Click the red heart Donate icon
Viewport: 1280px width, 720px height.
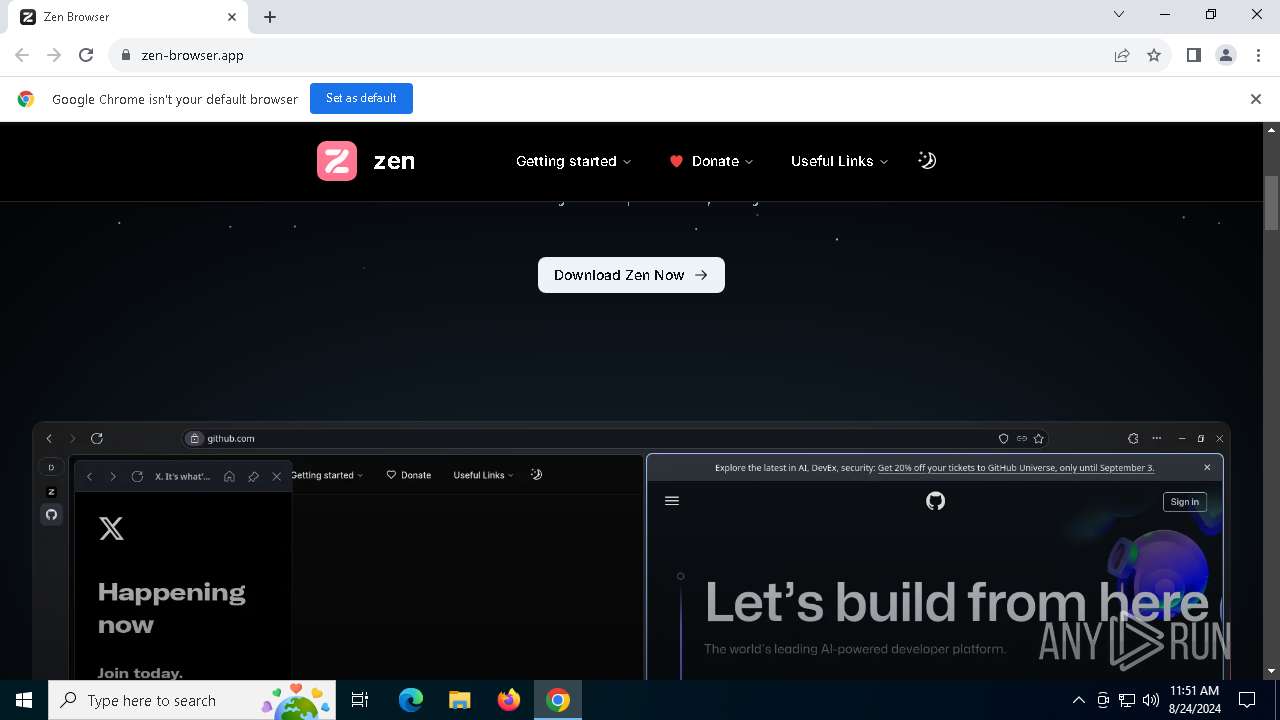pyautogui.click(x=676, y=161)
